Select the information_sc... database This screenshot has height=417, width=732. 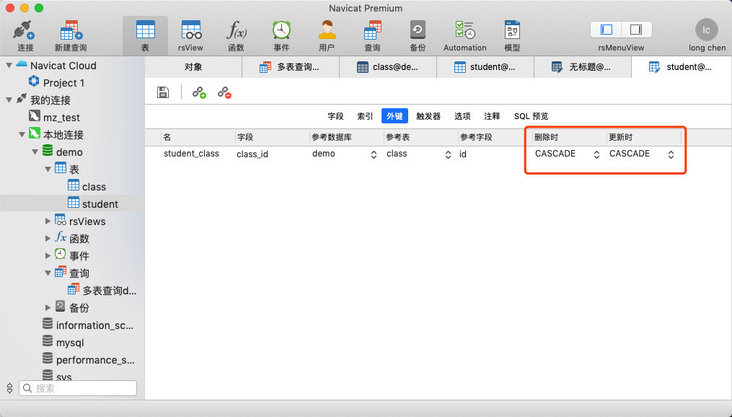pos(94,325)
